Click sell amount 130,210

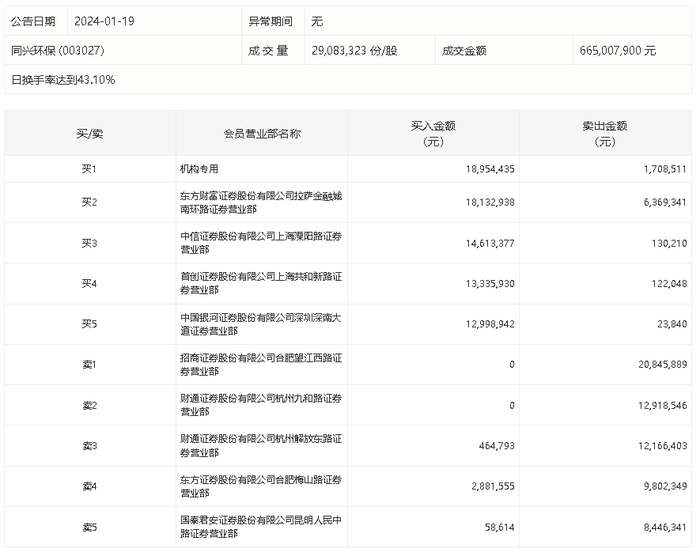pyautogui.click(x=669, y=243)
